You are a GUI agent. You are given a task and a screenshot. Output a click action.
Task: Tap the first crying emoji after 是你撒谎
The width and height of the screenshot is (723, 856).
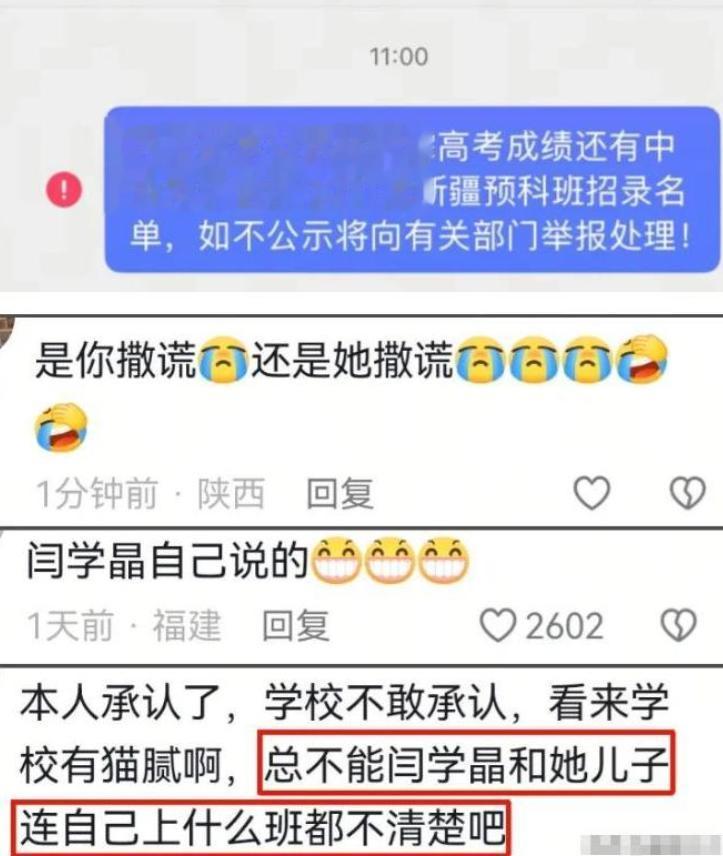click(223, 360)
